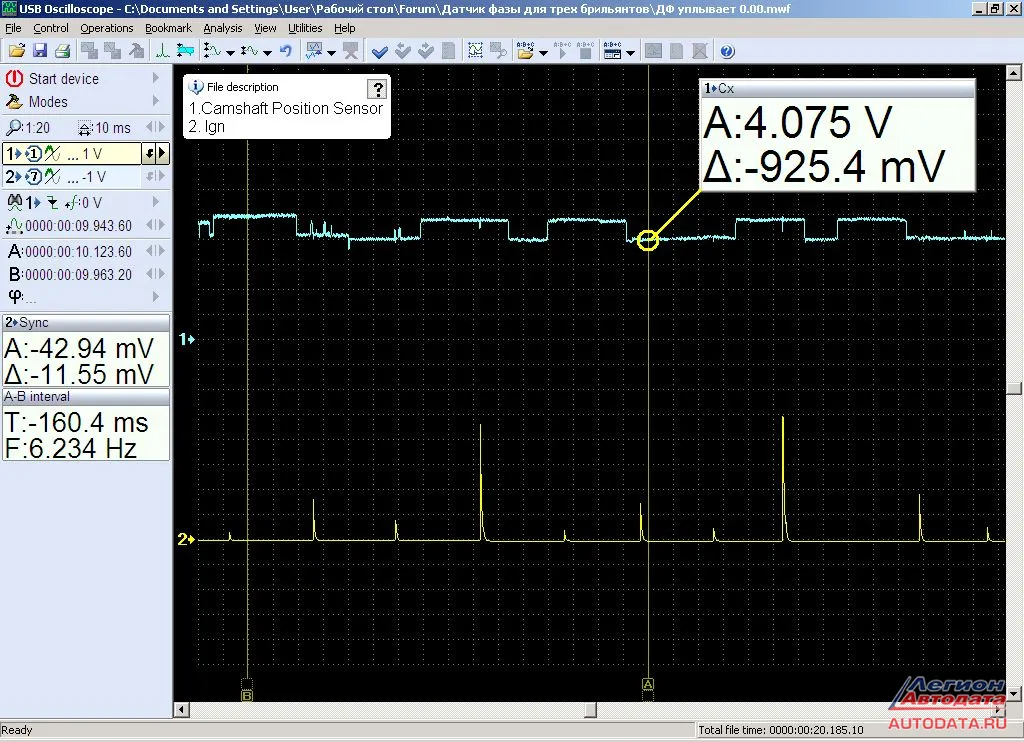Open dropdown next to A:B+C window layout
The width and height of the screenshot is (1024, 742).
click(x=630, y=52)
